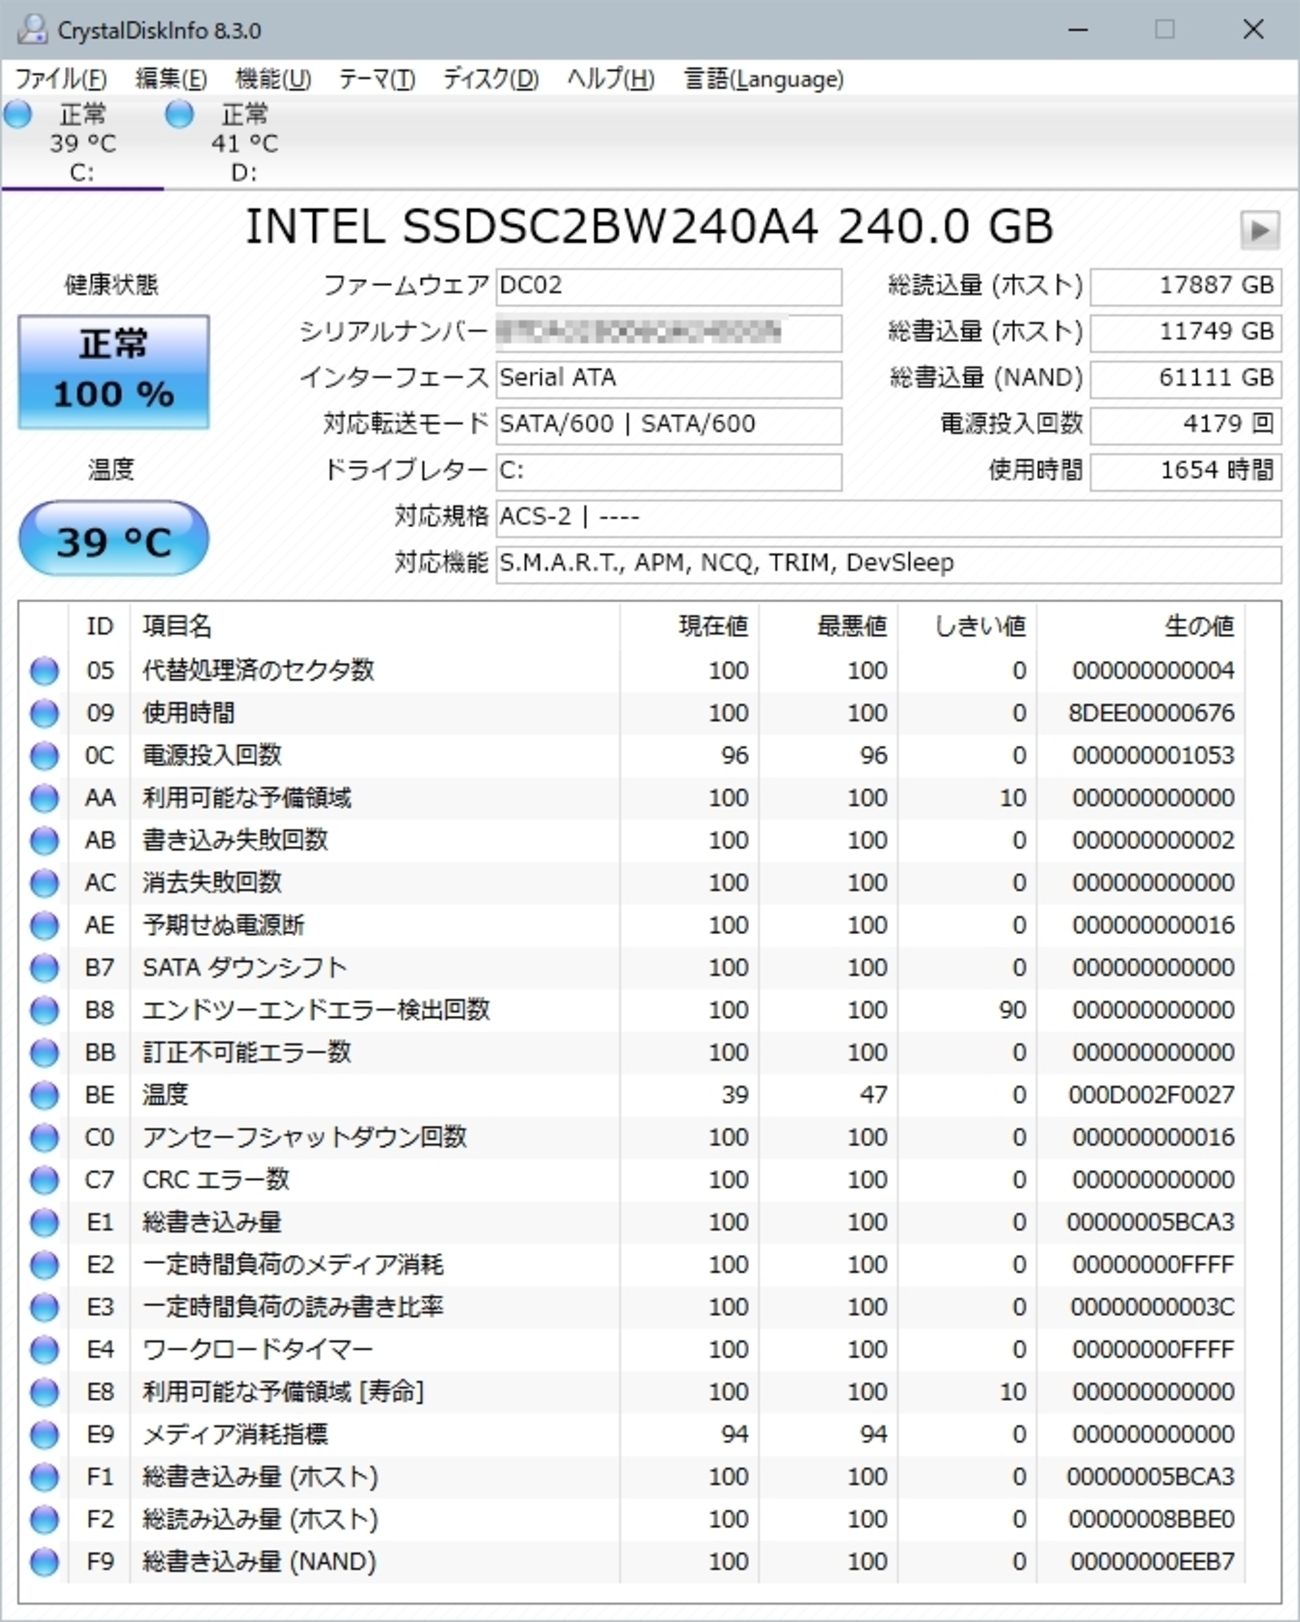Click the blue status dot for ID 05

[44, 671]
